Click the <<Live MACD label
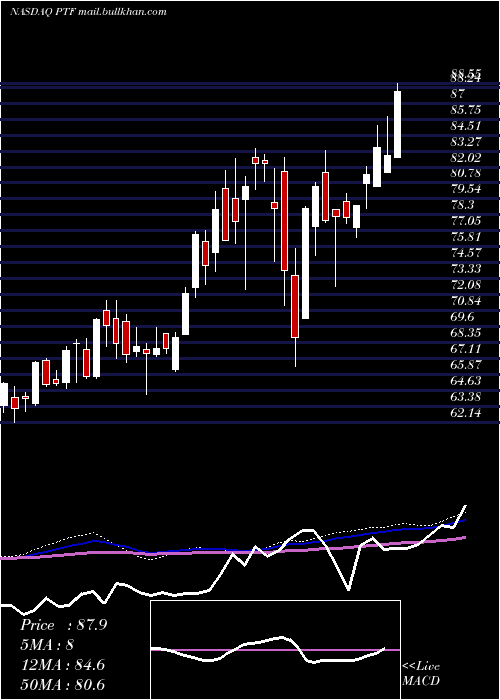Image resolution: width=500 pixels, height=700 pixels. [421, 673]
